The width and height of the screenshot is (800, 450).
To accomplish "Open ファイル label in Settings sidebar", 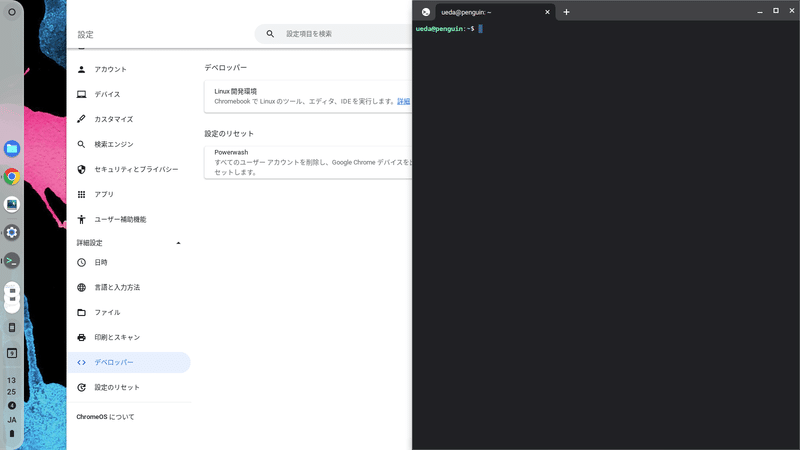I will coord(107,312).
